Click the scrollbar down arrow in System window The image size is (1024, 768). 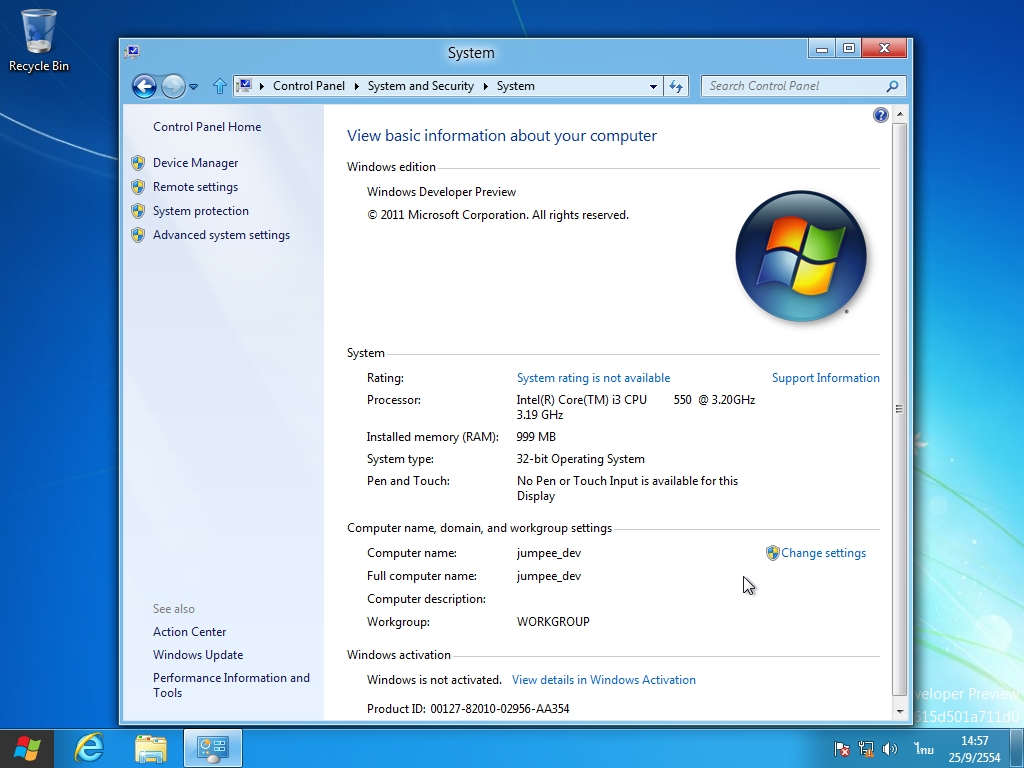900,711
